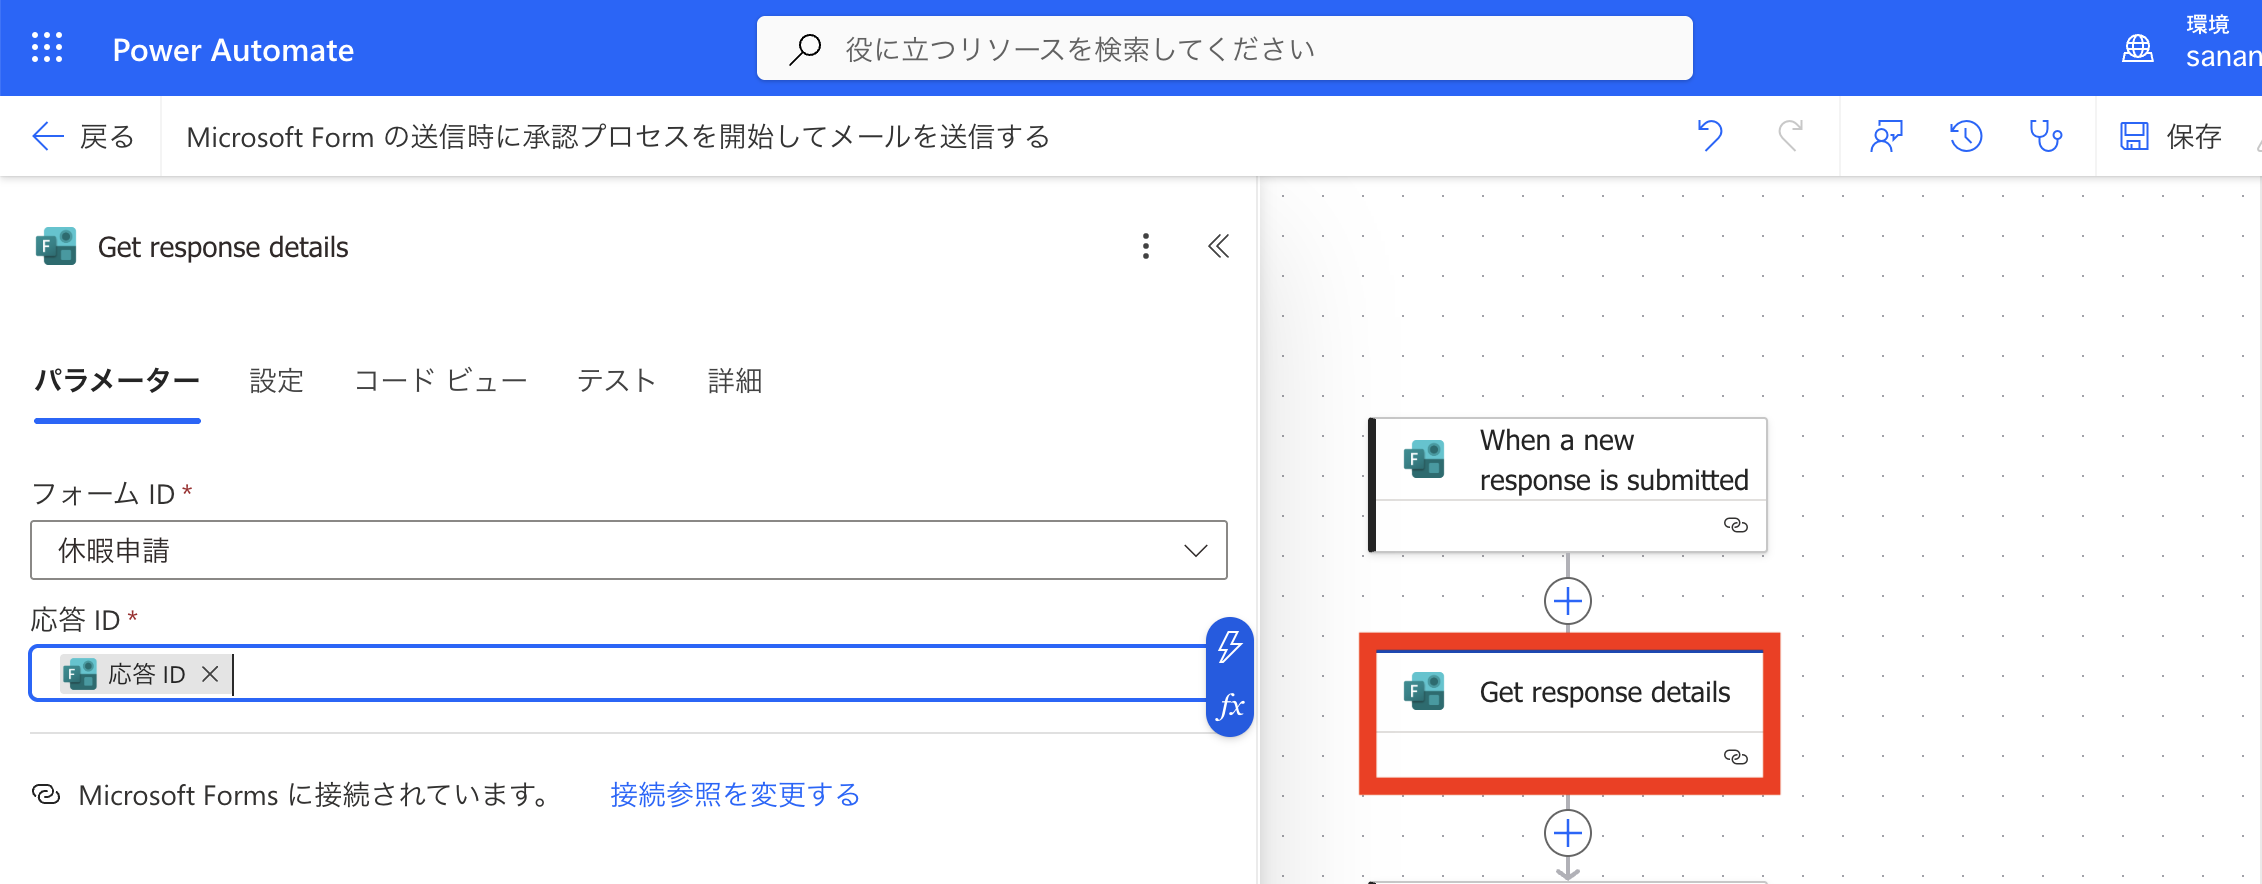Click the connection link icon on trigger card
Image resolution: width=2262 pixels, height=884 pixels.
tap(1736, 525)
